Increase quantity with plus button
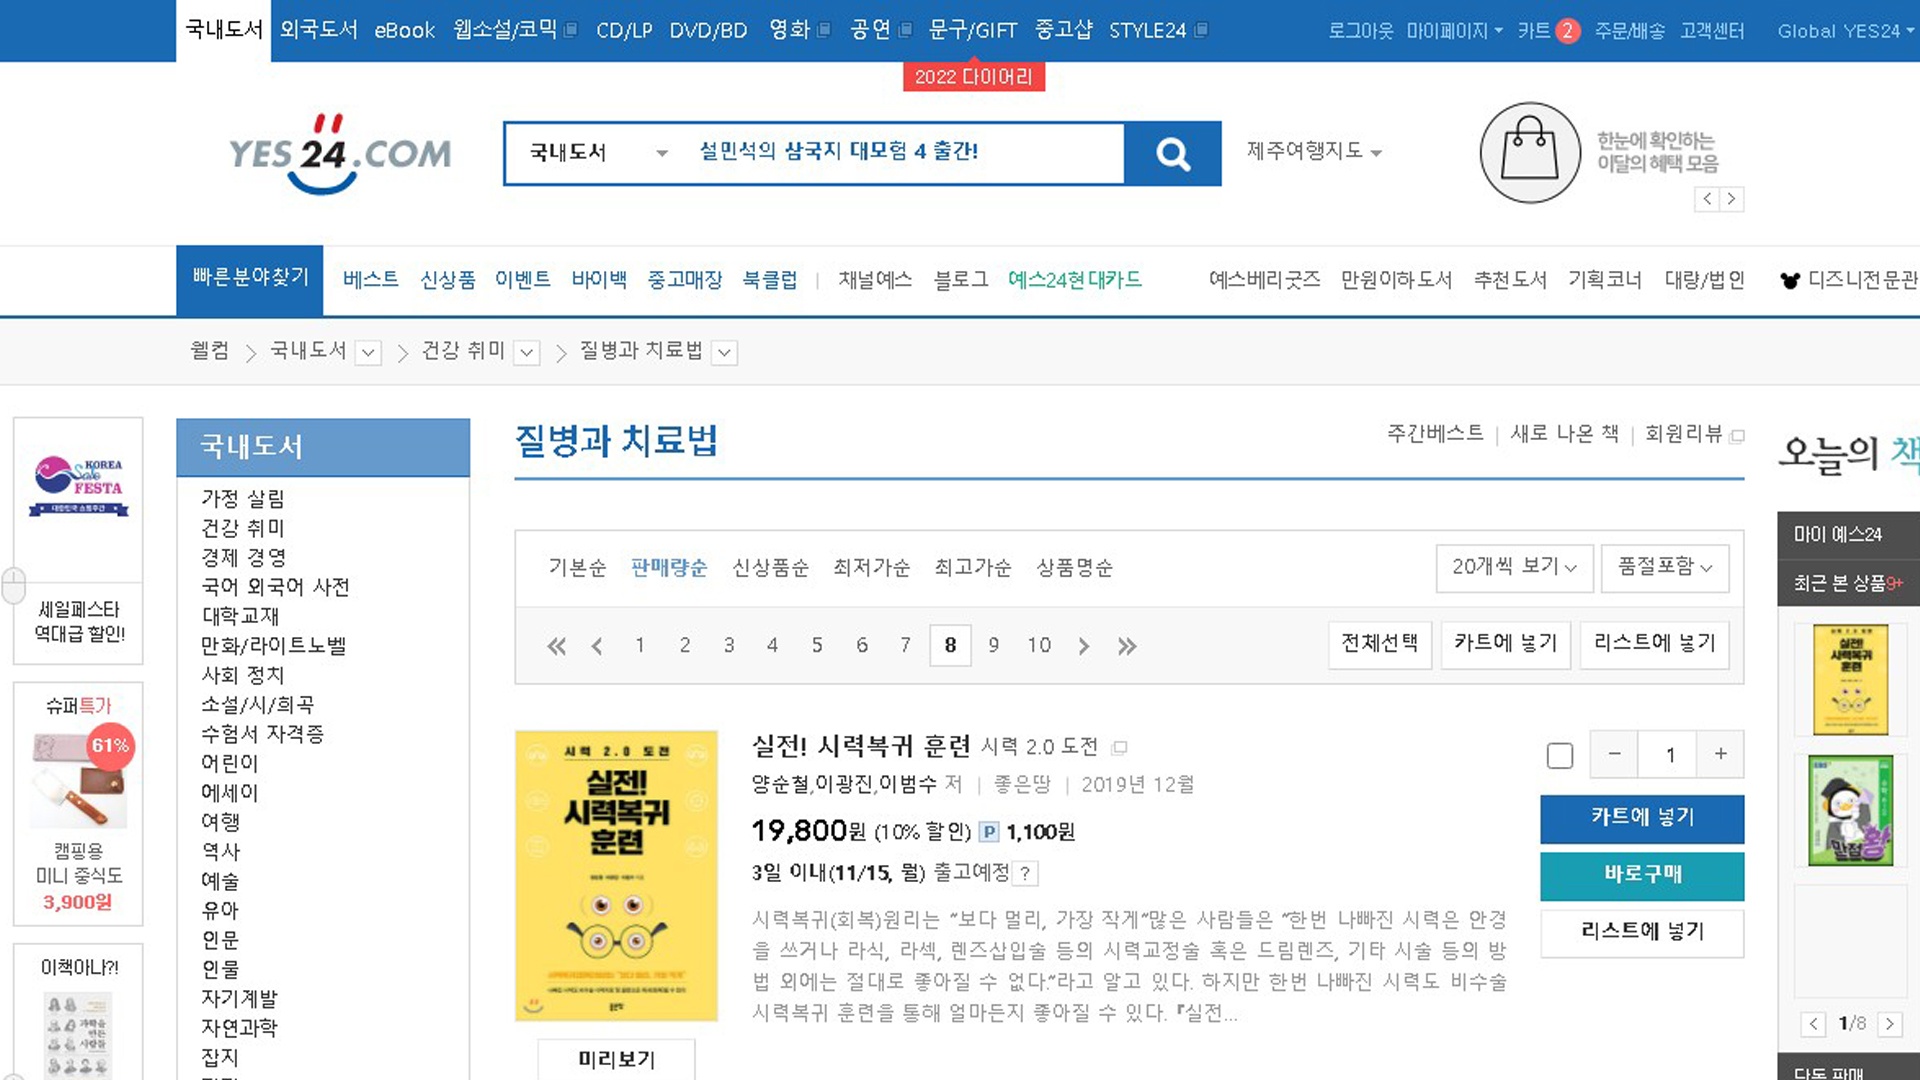1920x1080 pixels. pos(1720,754)
